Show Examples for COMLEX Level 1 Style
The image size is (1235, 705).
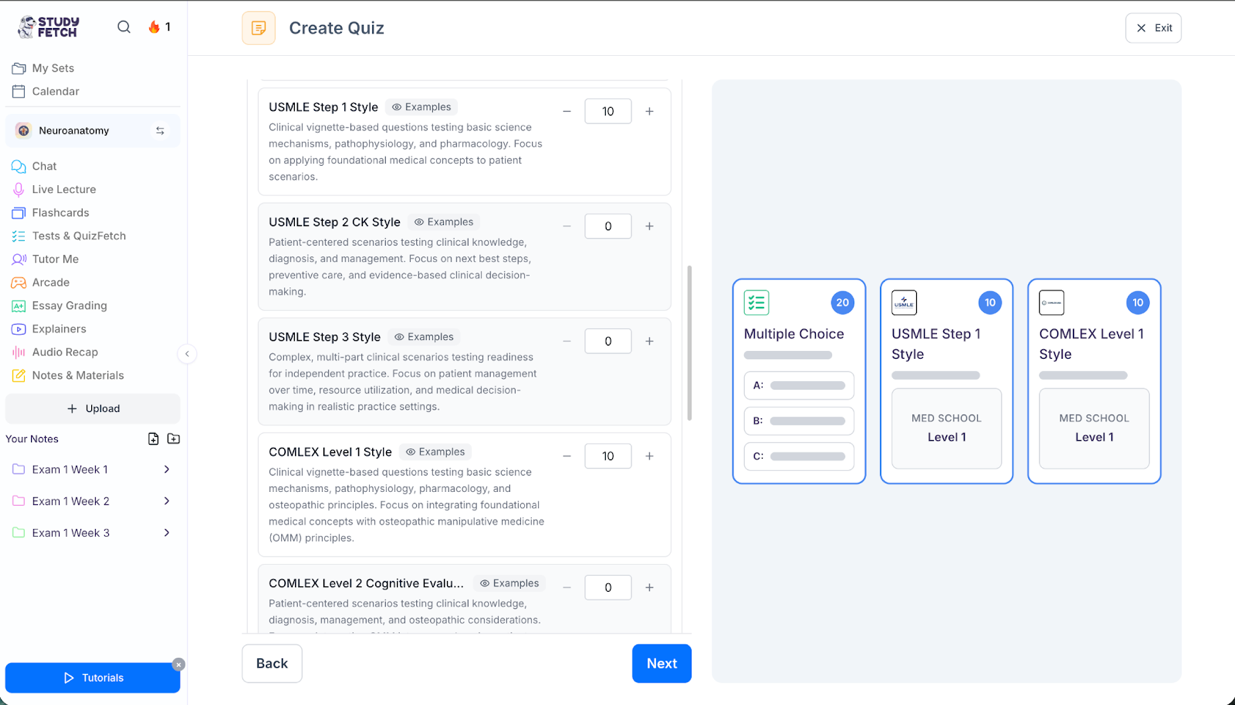[435, 452]
